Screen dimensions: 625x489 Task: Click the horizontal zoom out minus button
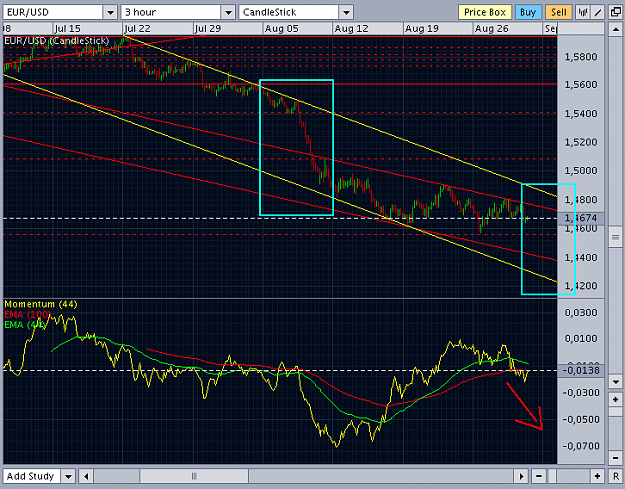(x=539, y=476)
